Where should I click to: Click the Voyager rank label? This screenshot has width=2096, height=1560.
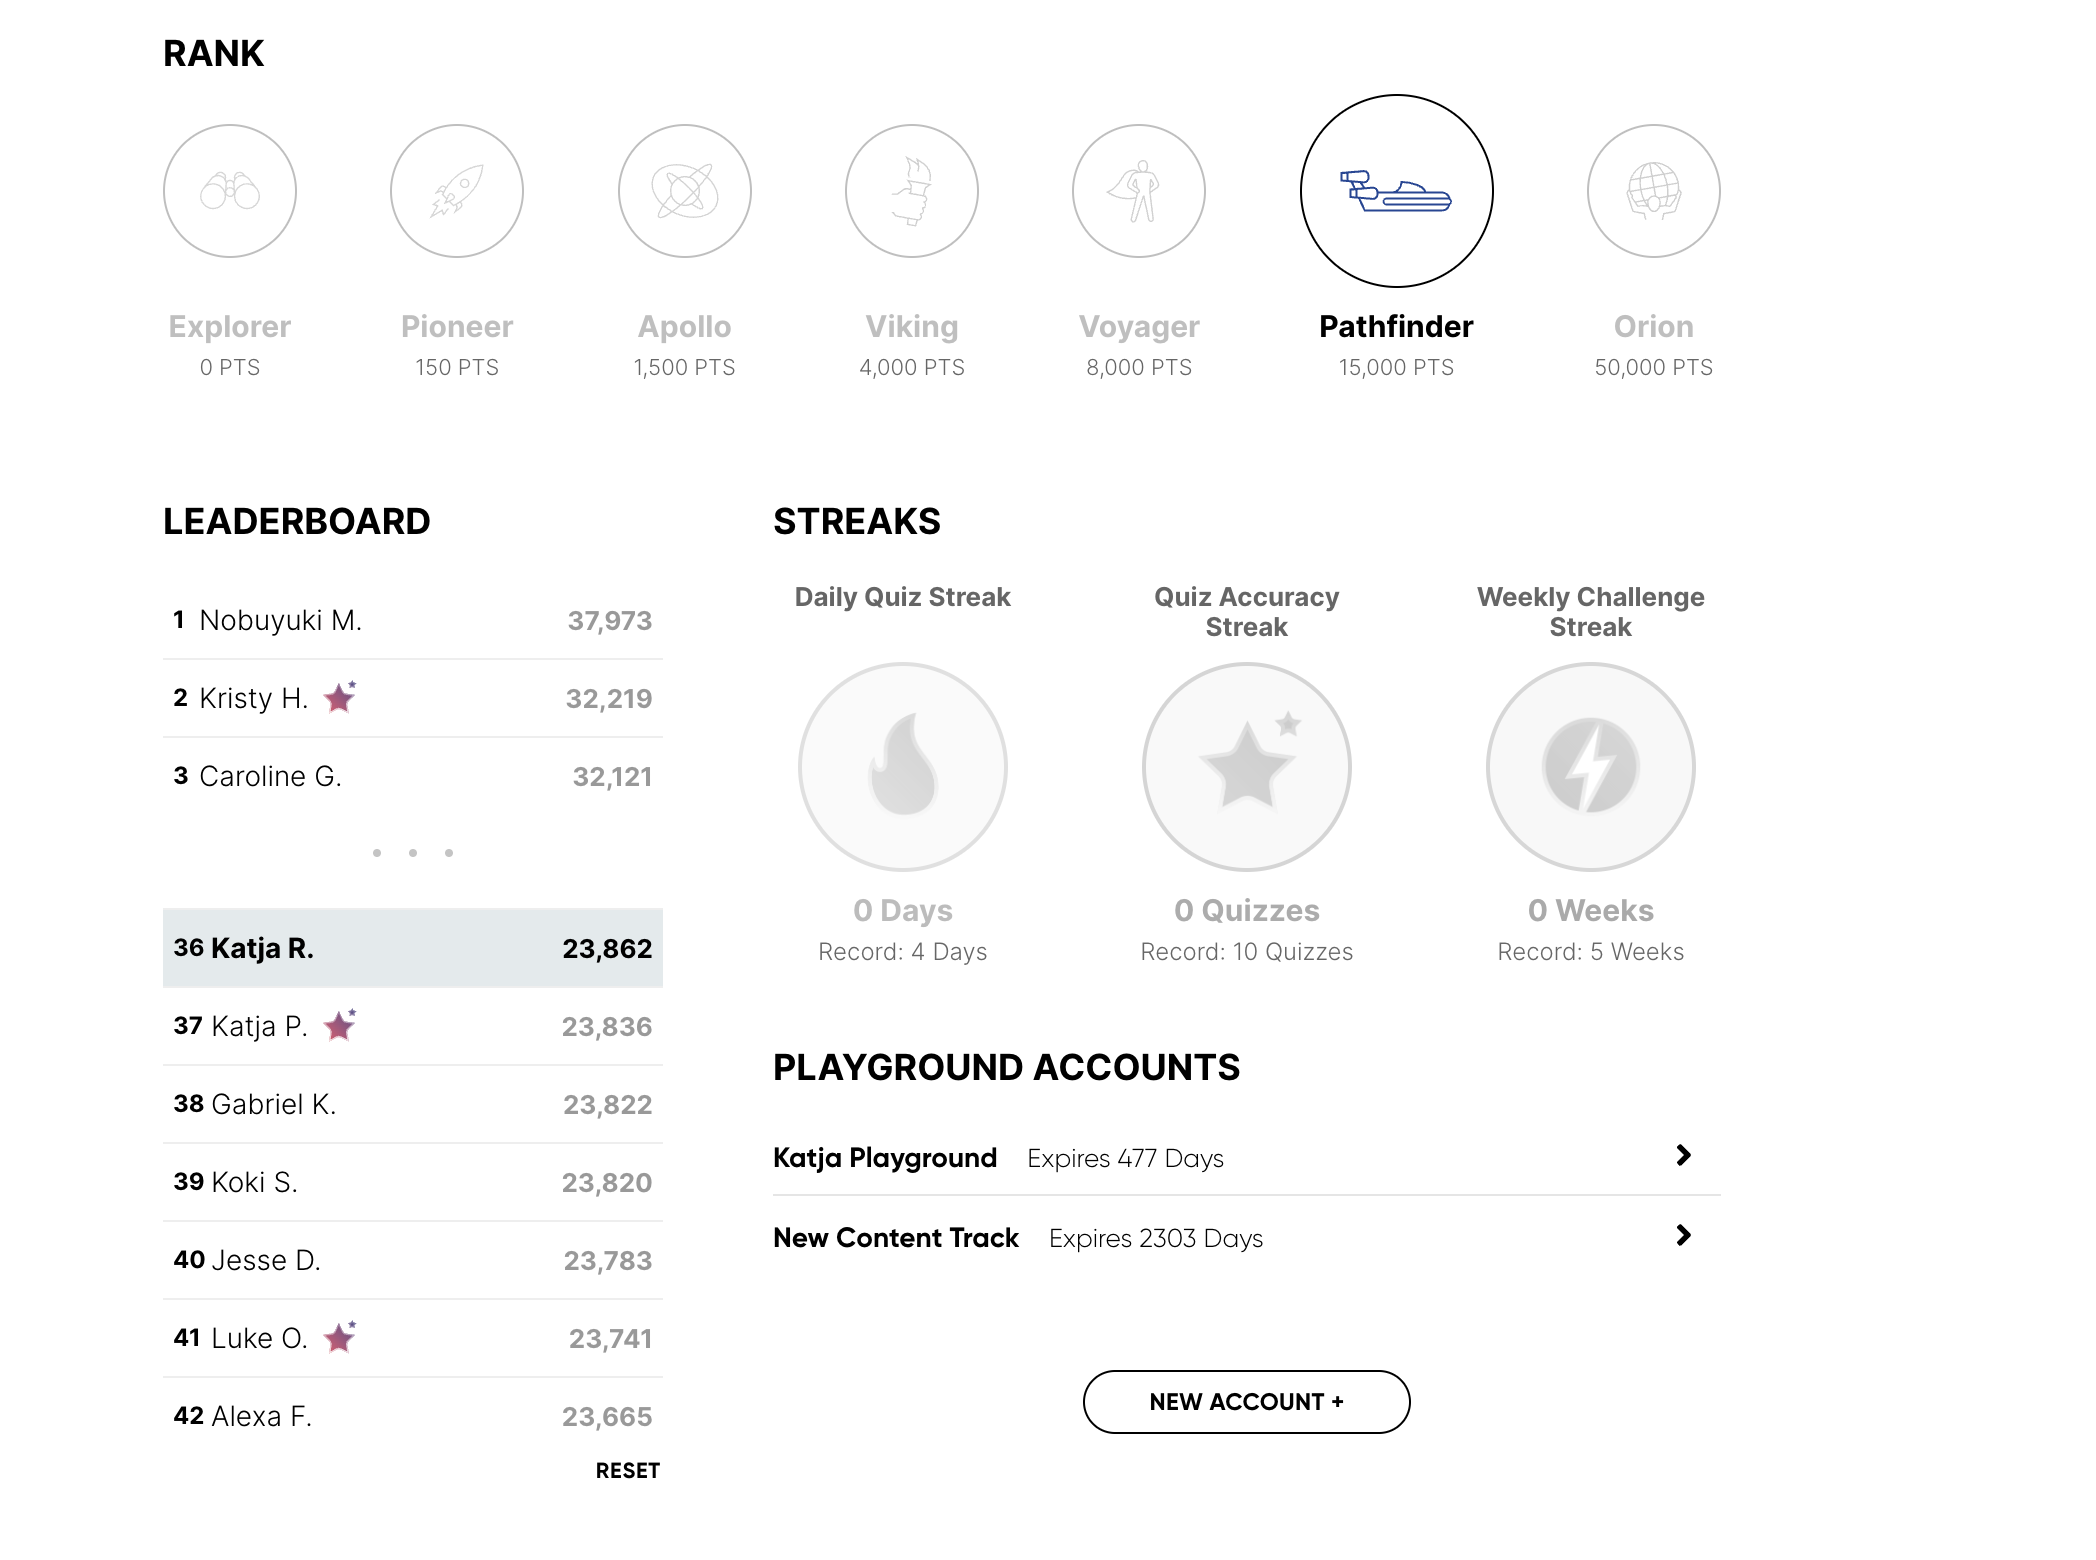1139,327
